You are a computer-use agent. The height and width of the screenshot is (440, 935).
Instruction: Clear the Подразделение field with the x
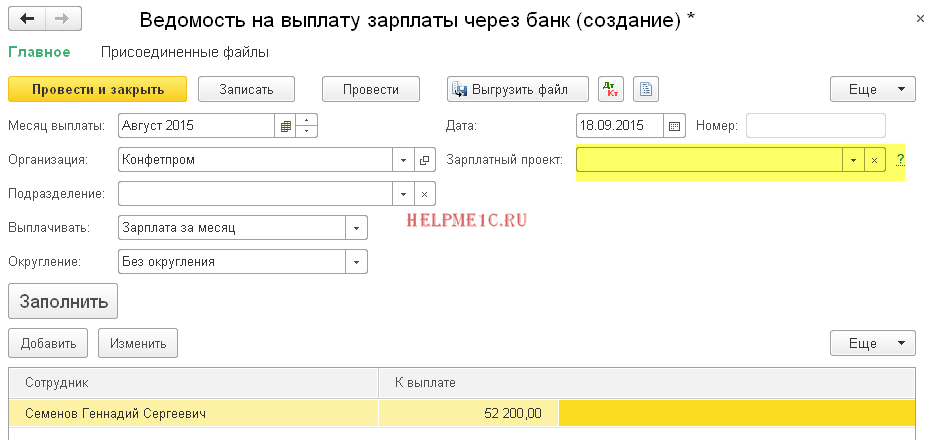[425, 194]
